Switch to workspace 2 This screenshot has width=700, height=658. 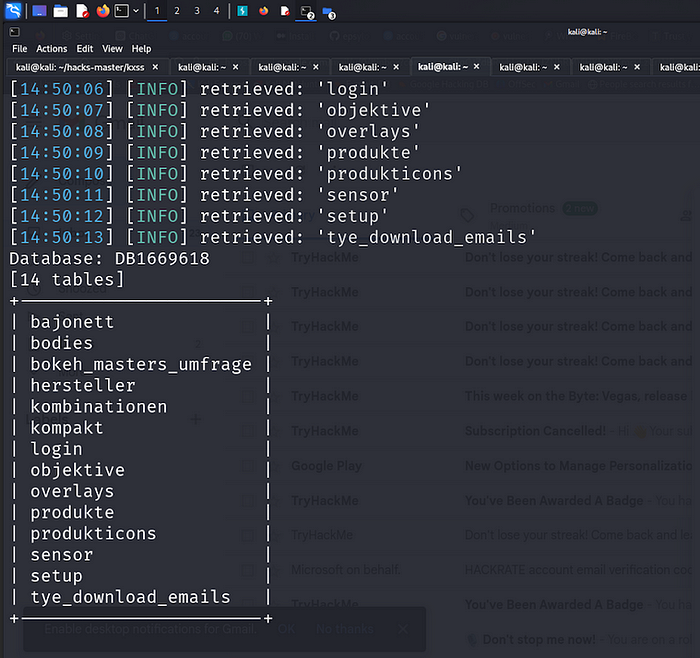(177, 11)
